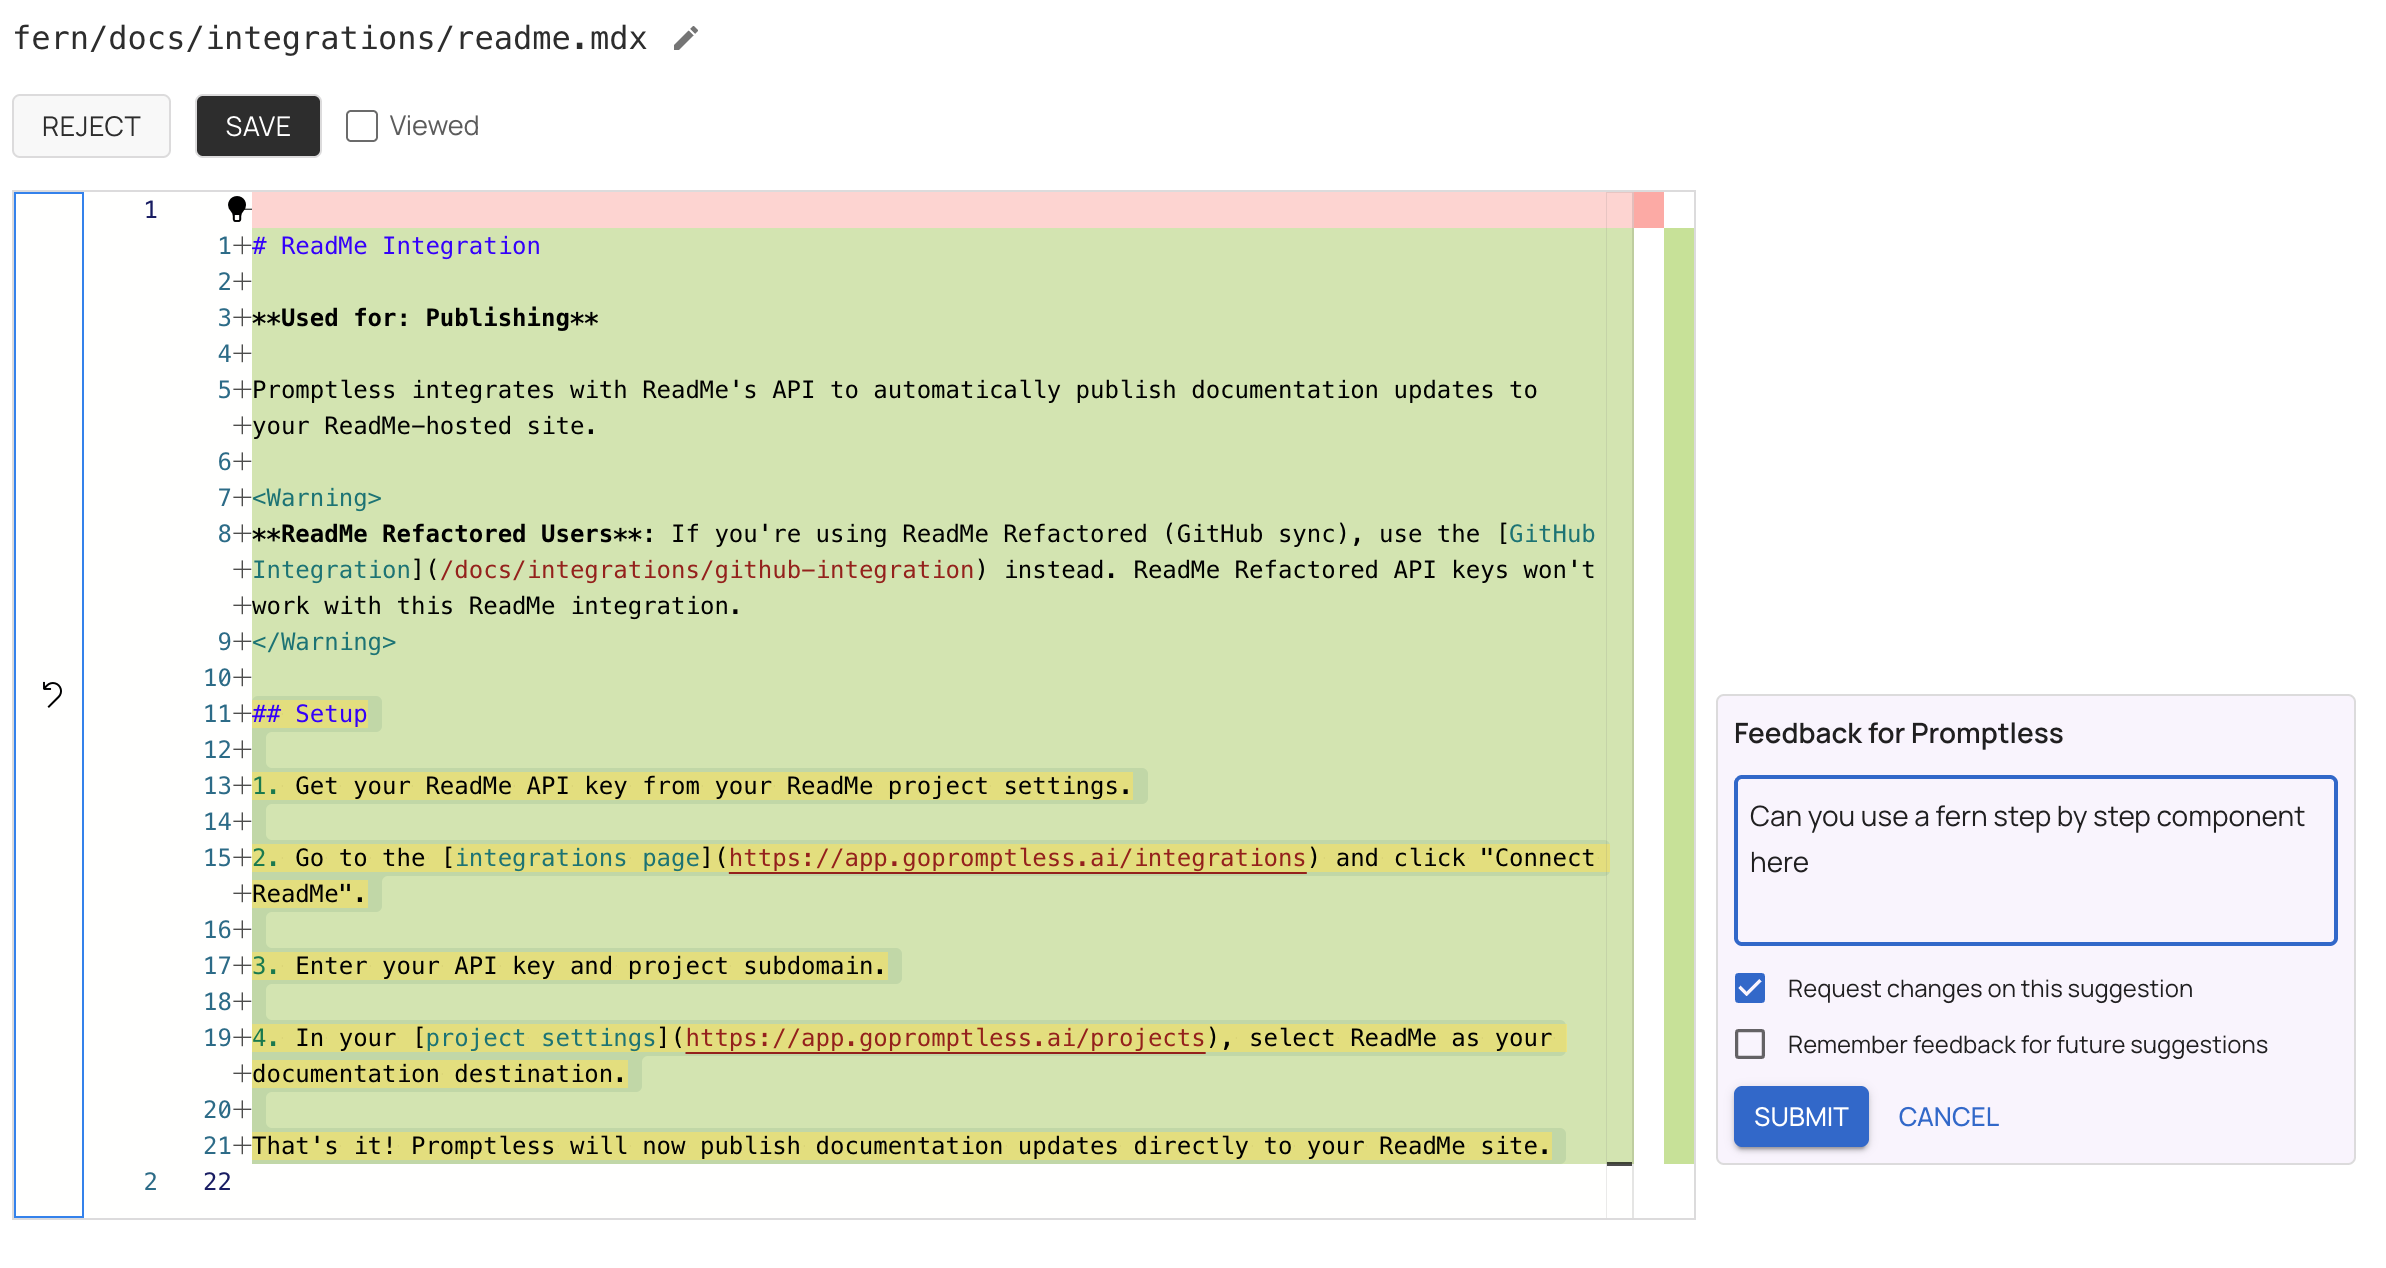This screenshot has height=1268, width=2386.
Task: Focus the Feedback for Promptless text box
Action: [2034, 860]
